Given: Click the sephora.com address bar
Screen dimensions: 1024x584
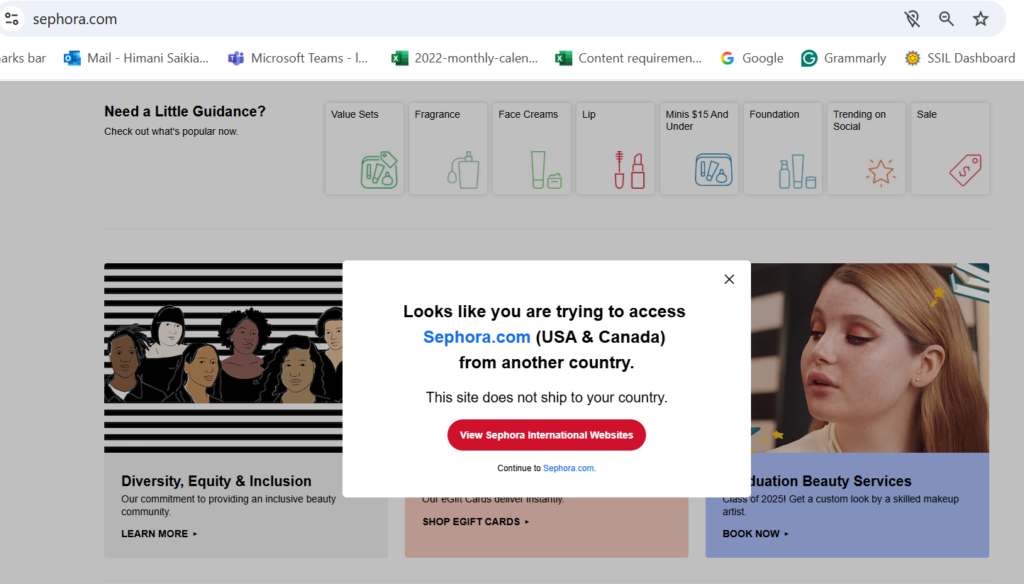Looking at the screenshot, I should [x=400, y=19].
